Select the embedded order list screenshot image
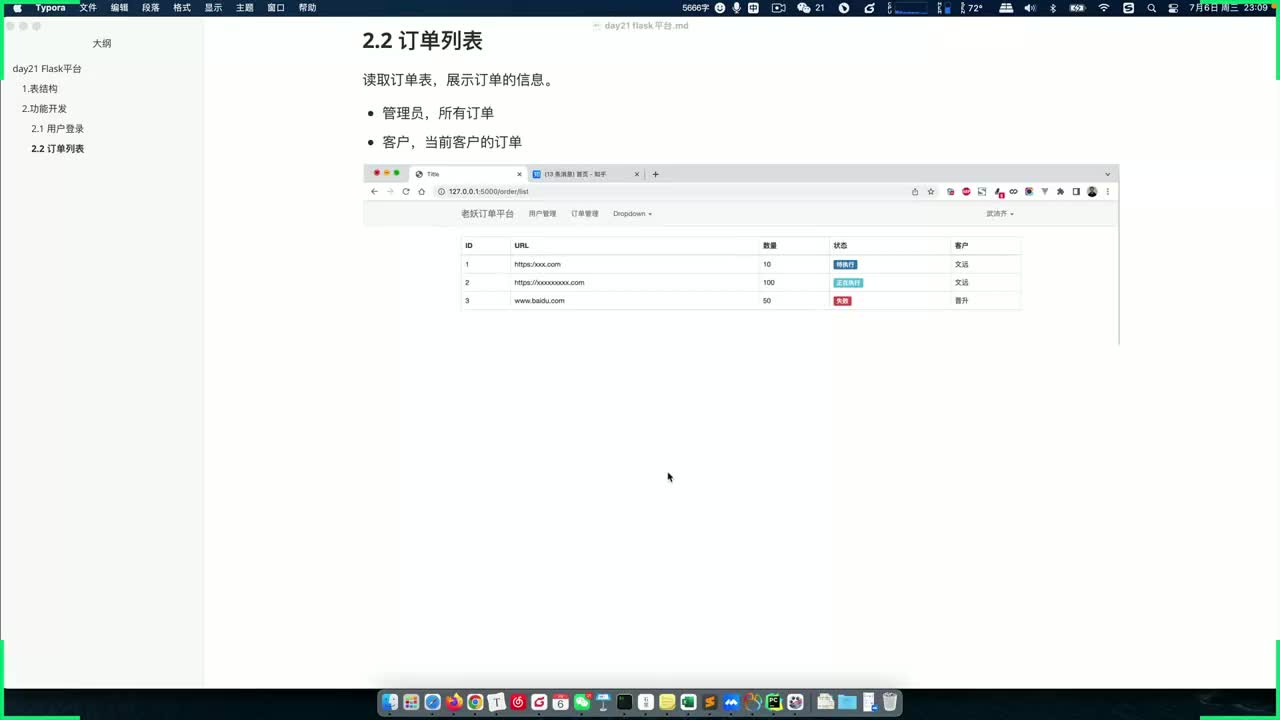 [x=741, y=255]
